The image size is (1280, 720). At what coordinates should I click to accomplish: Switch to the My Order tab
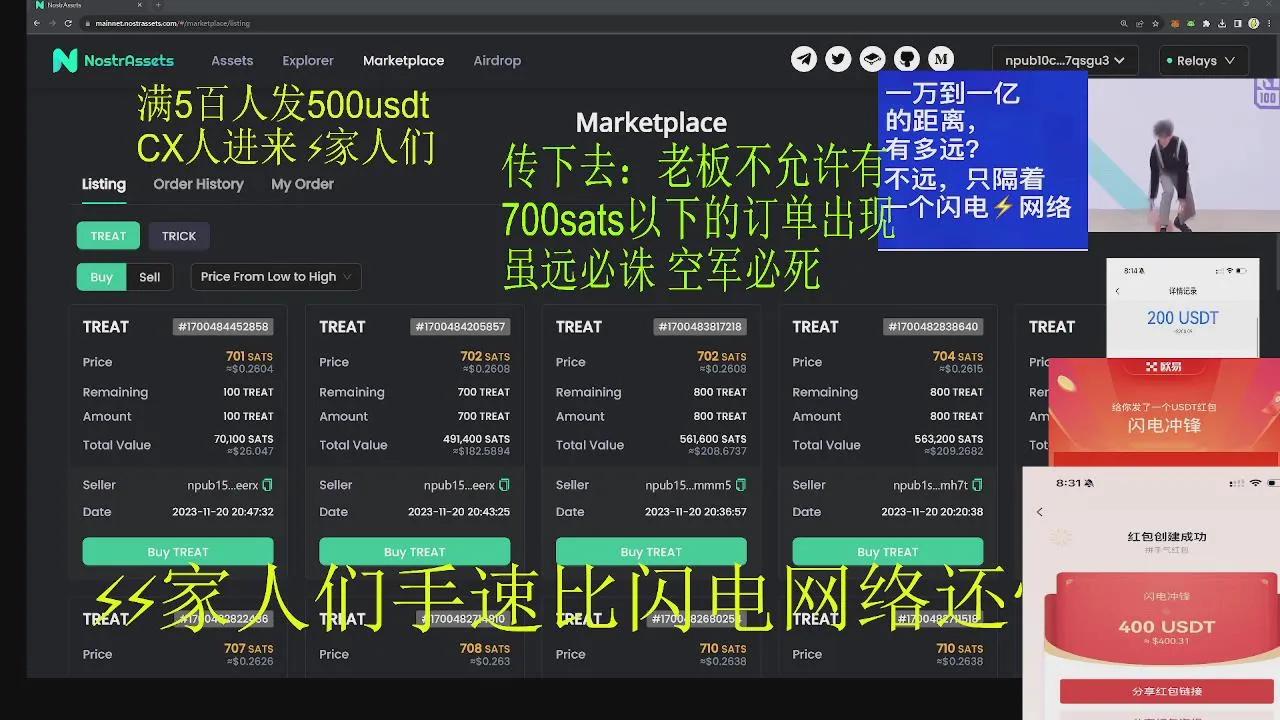pyautogui.click(x=302, y=184)
